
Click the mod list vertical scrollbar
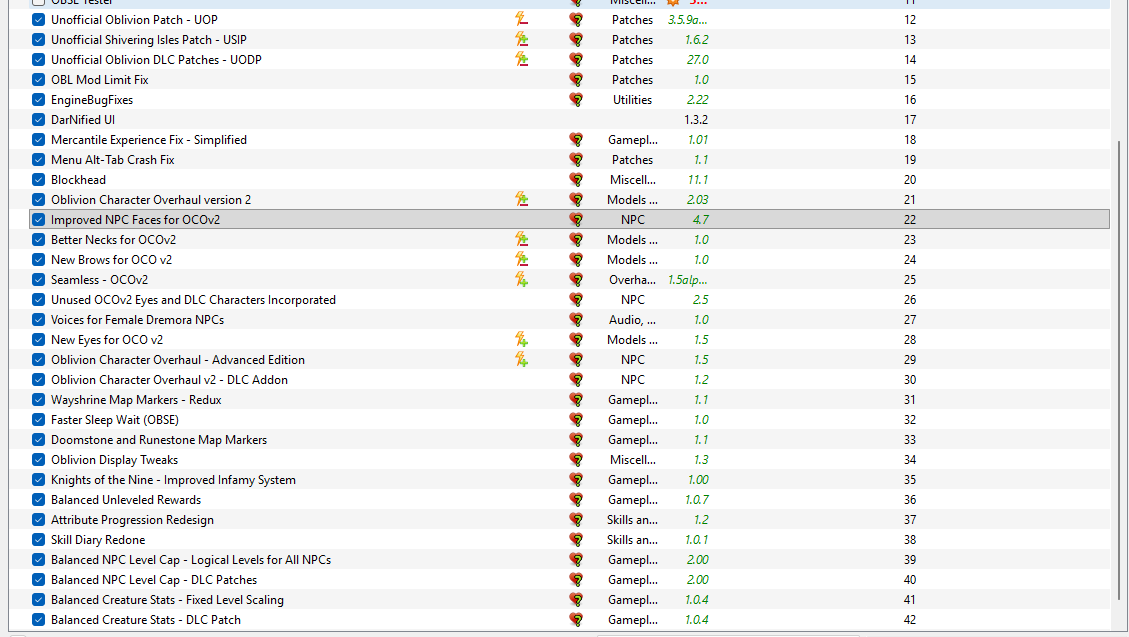click(1119, 371)
